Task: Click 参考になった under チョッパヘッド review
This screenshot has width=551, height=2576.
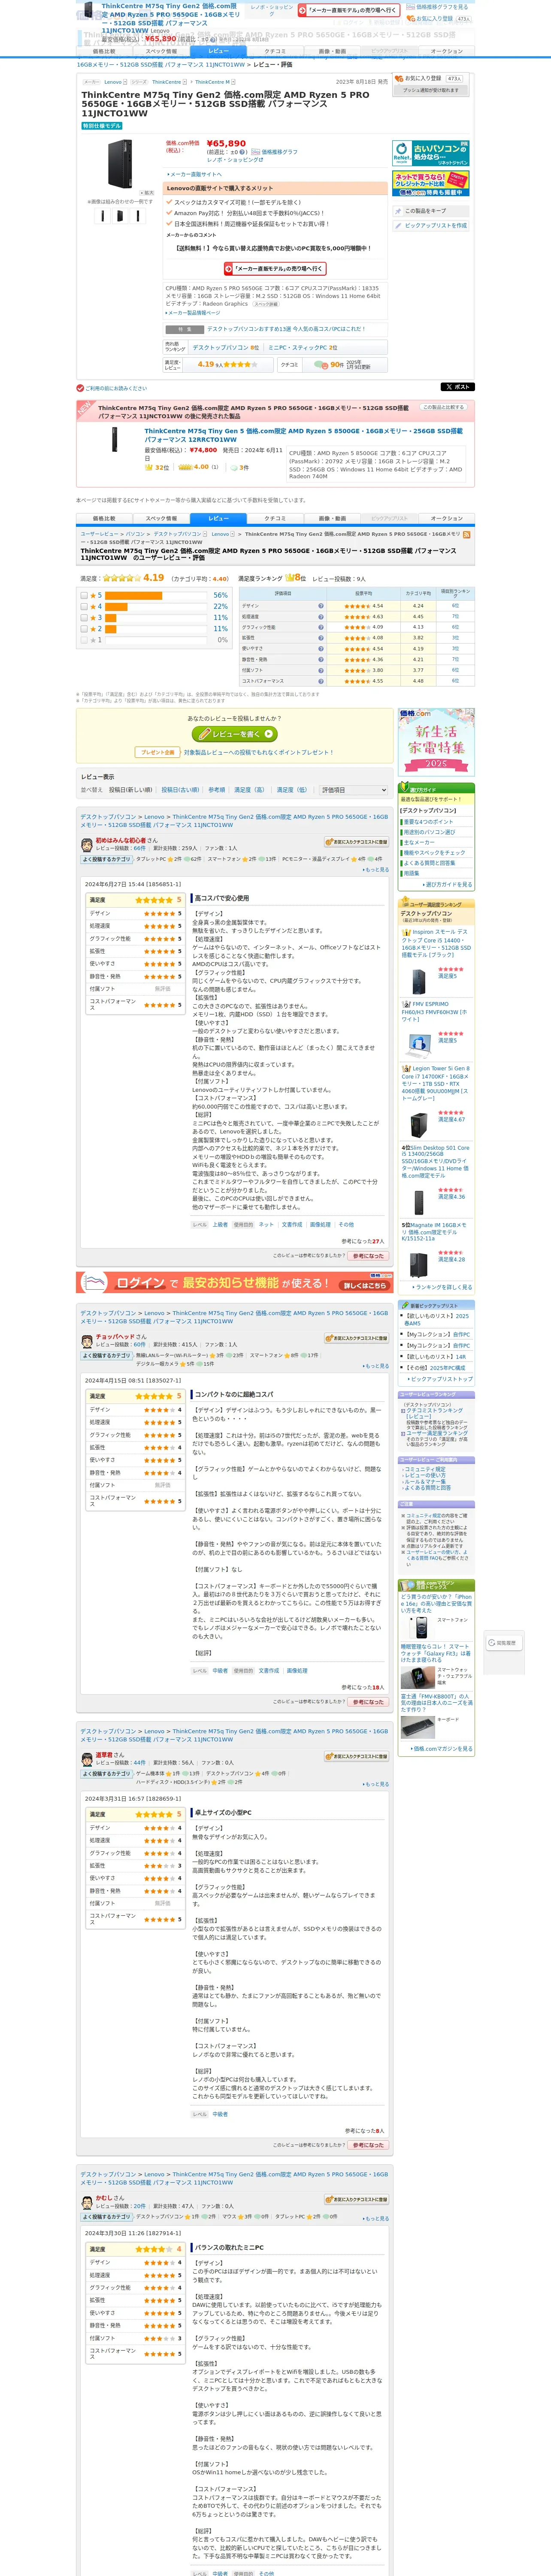Action: pos(368,1702)
